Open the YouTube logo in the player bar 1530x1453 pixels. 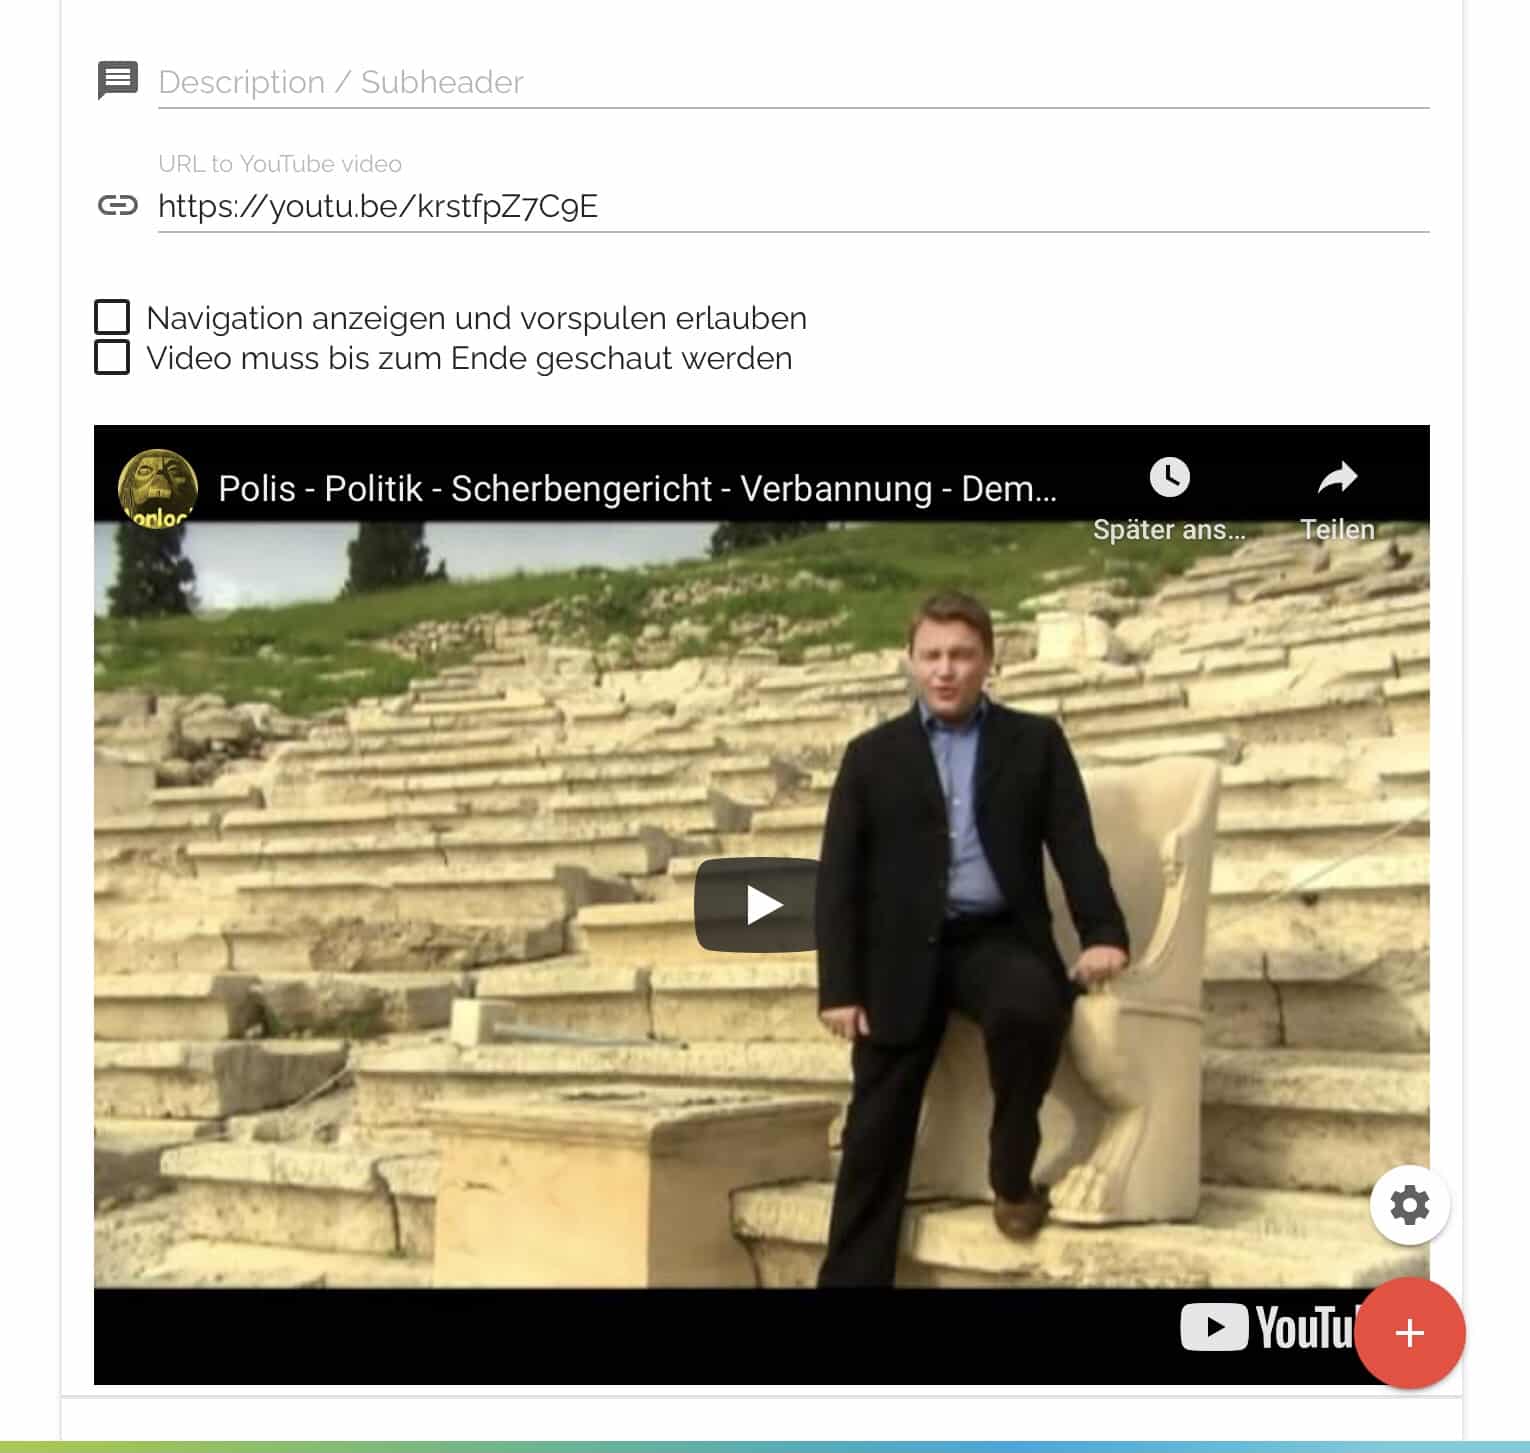pyautogui.click(x=1267, y=1327)
